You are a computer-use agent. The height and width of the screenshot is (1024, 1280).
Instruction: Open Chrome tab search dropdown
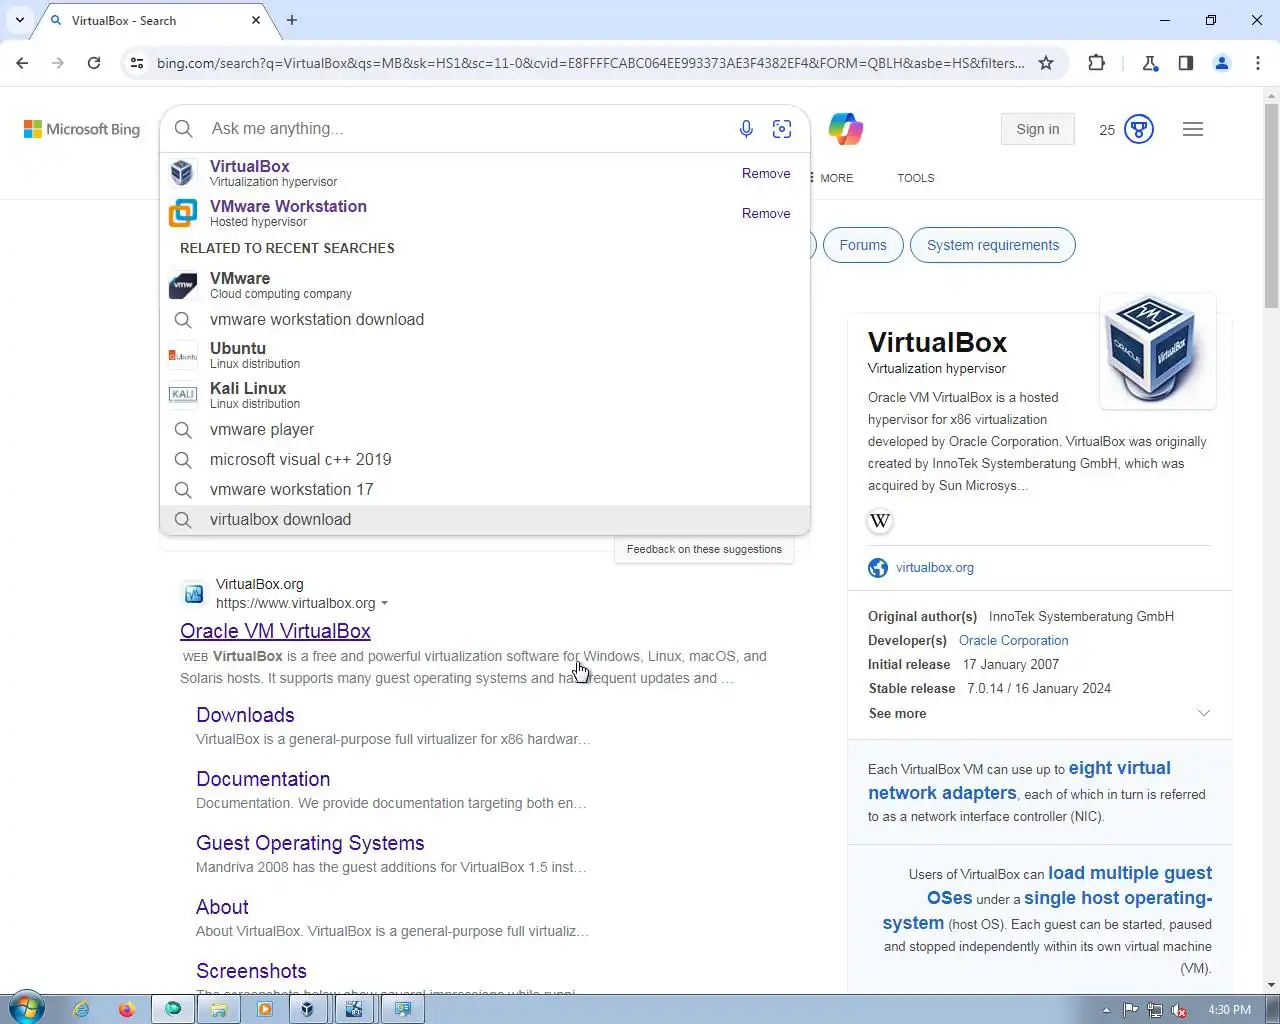click(20, 20)
